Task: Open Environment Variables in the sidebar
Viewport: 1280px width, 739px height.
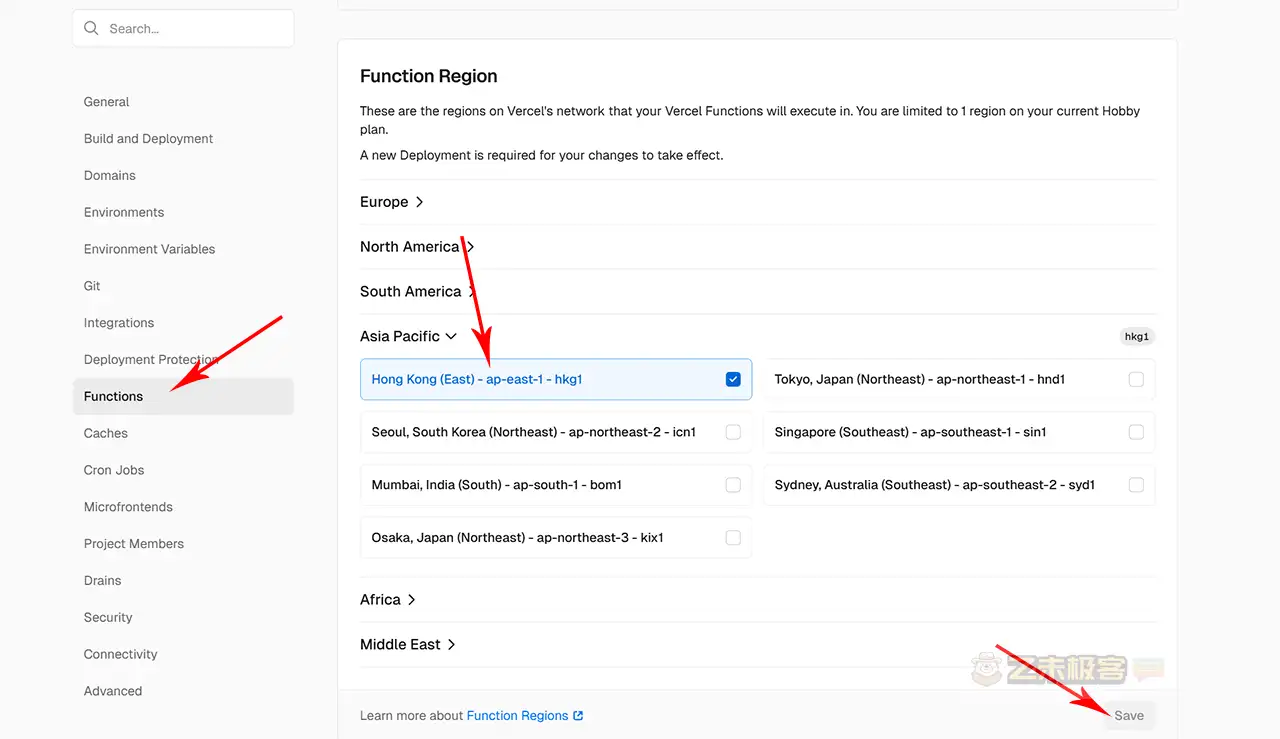Action: pyautogui.click(x=149, y=249)
